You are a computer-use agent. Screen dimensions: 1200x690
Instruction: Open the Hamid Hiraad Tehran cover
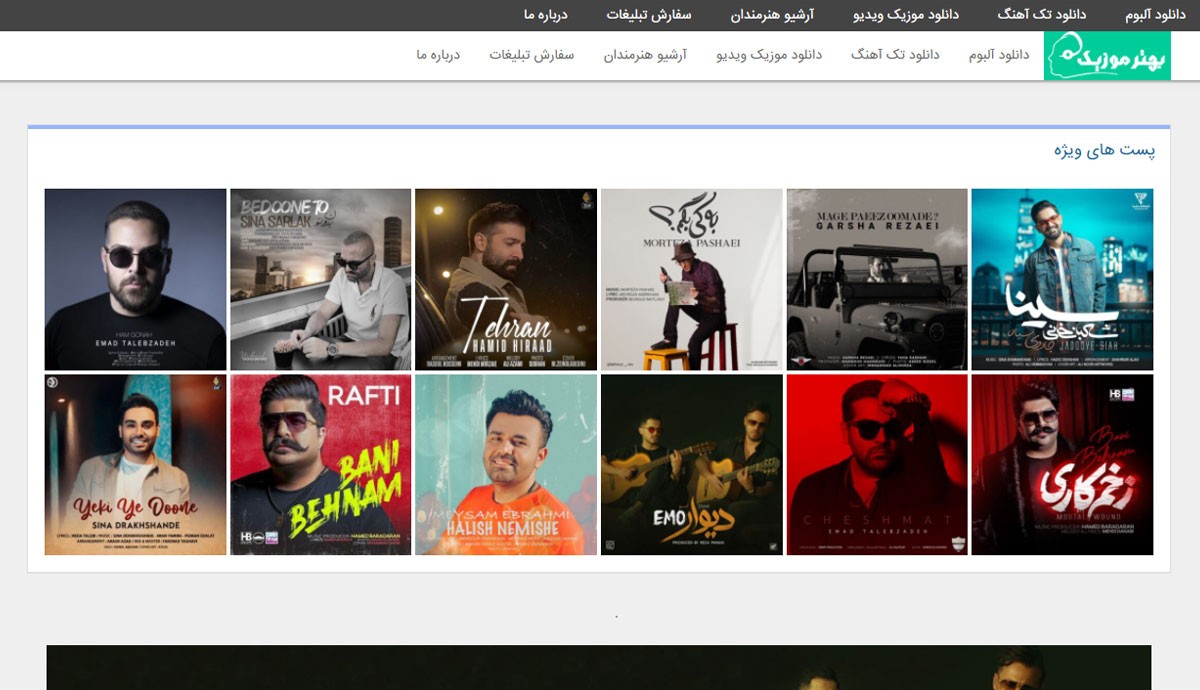click(506, 279)
